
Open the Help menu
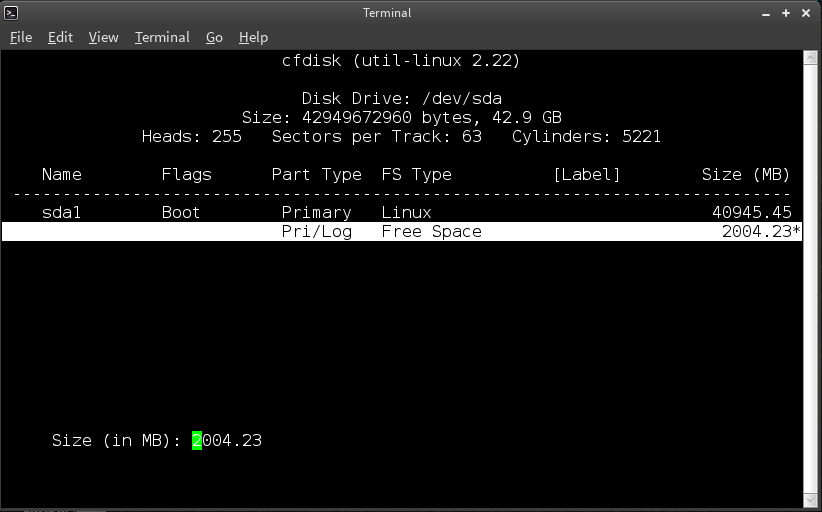pyautogui.click(x=253, y=38)
